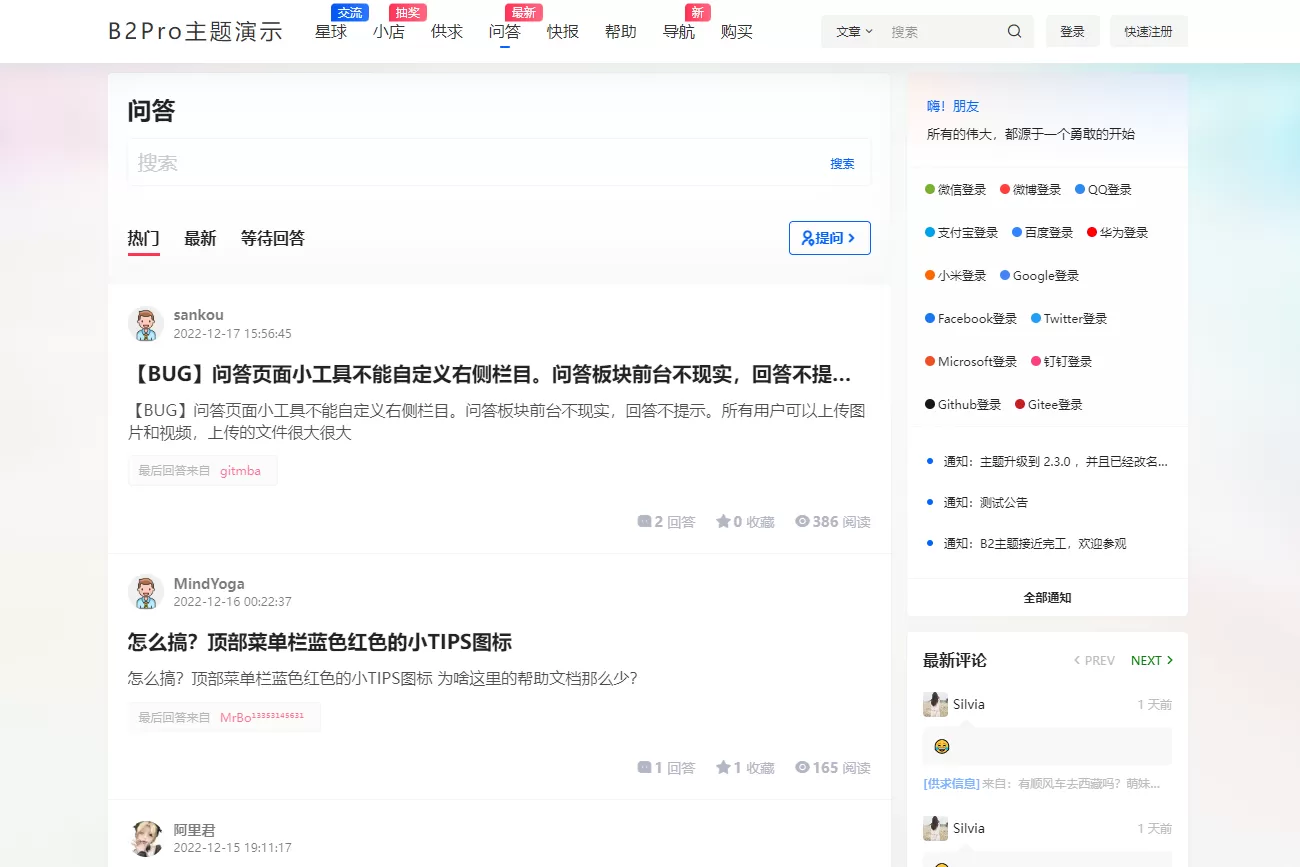Screen dimensions: 1300x867
Task: Go to NEXT page of latest comments
Action: click(x=1151, y=660)
